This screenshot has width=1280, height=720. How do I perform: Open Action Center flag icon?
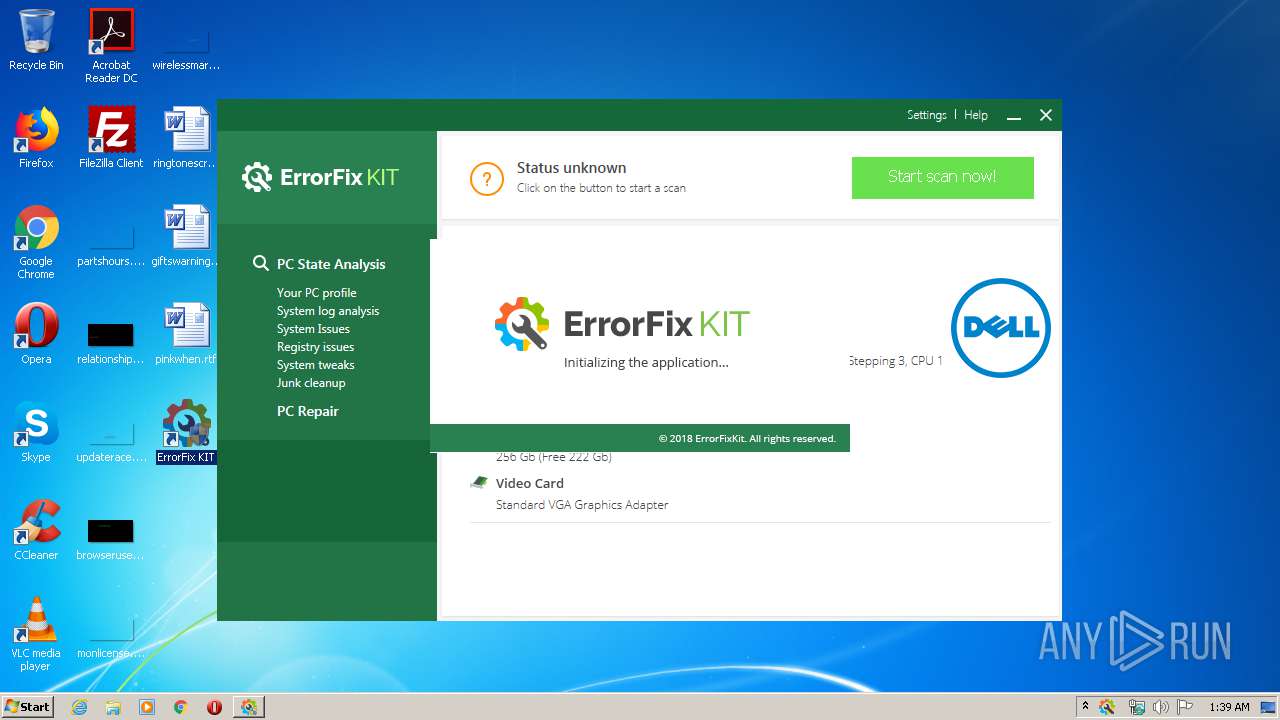pos(1184,707)
